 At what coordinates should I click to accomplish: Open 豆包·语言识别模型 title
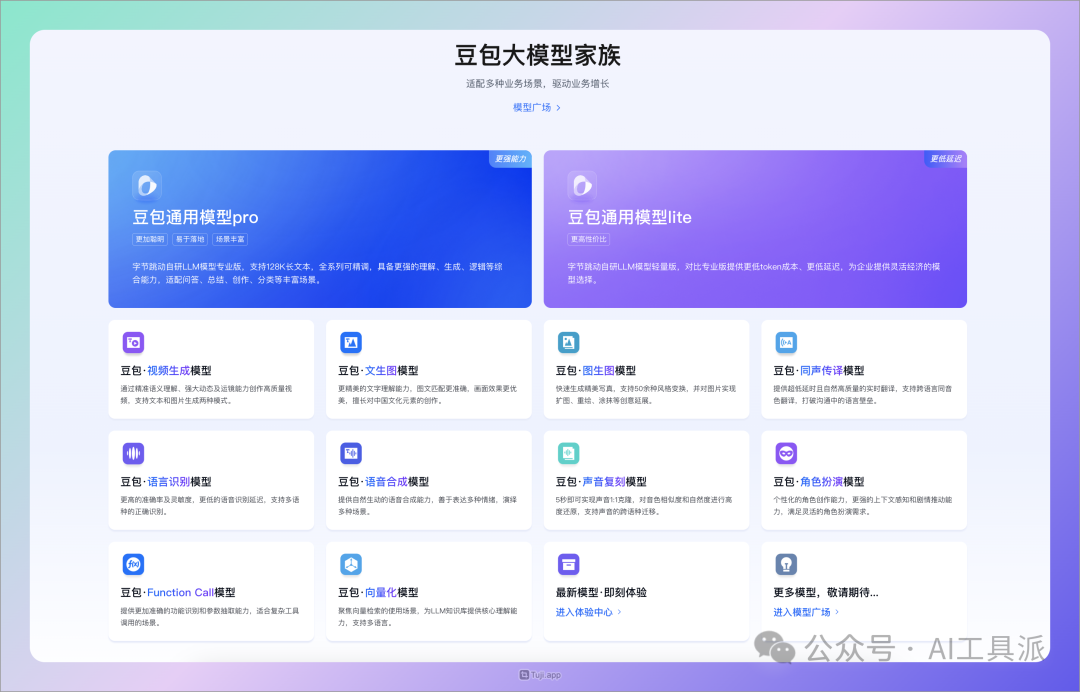tap(166, 481)
